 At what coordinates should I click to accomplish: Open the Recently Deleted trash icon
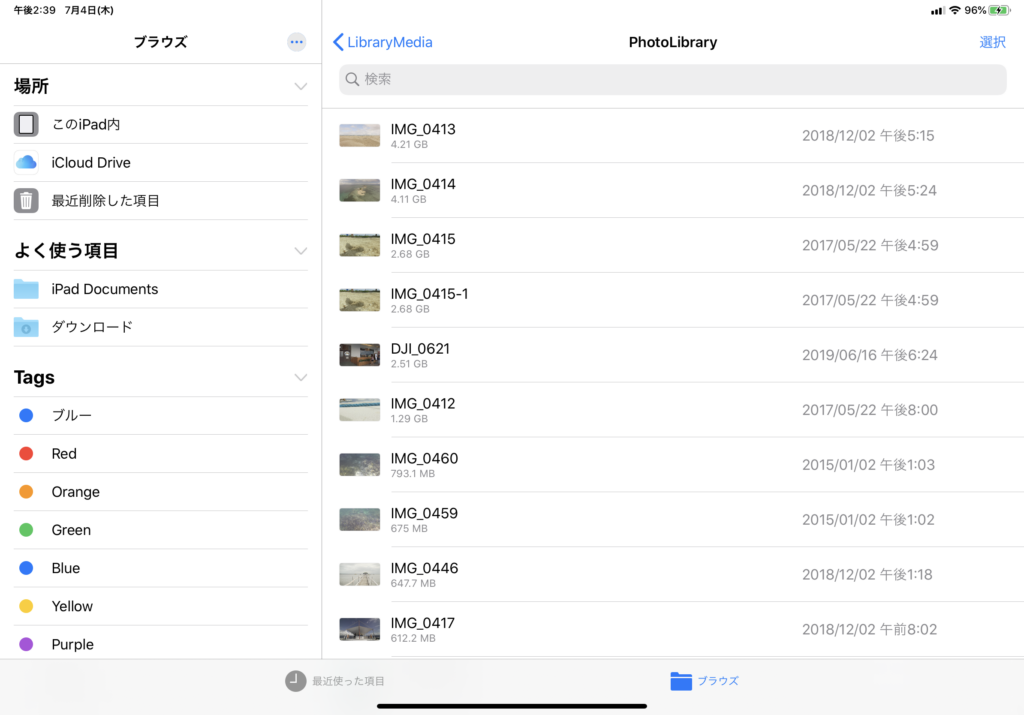click(26, 201)
